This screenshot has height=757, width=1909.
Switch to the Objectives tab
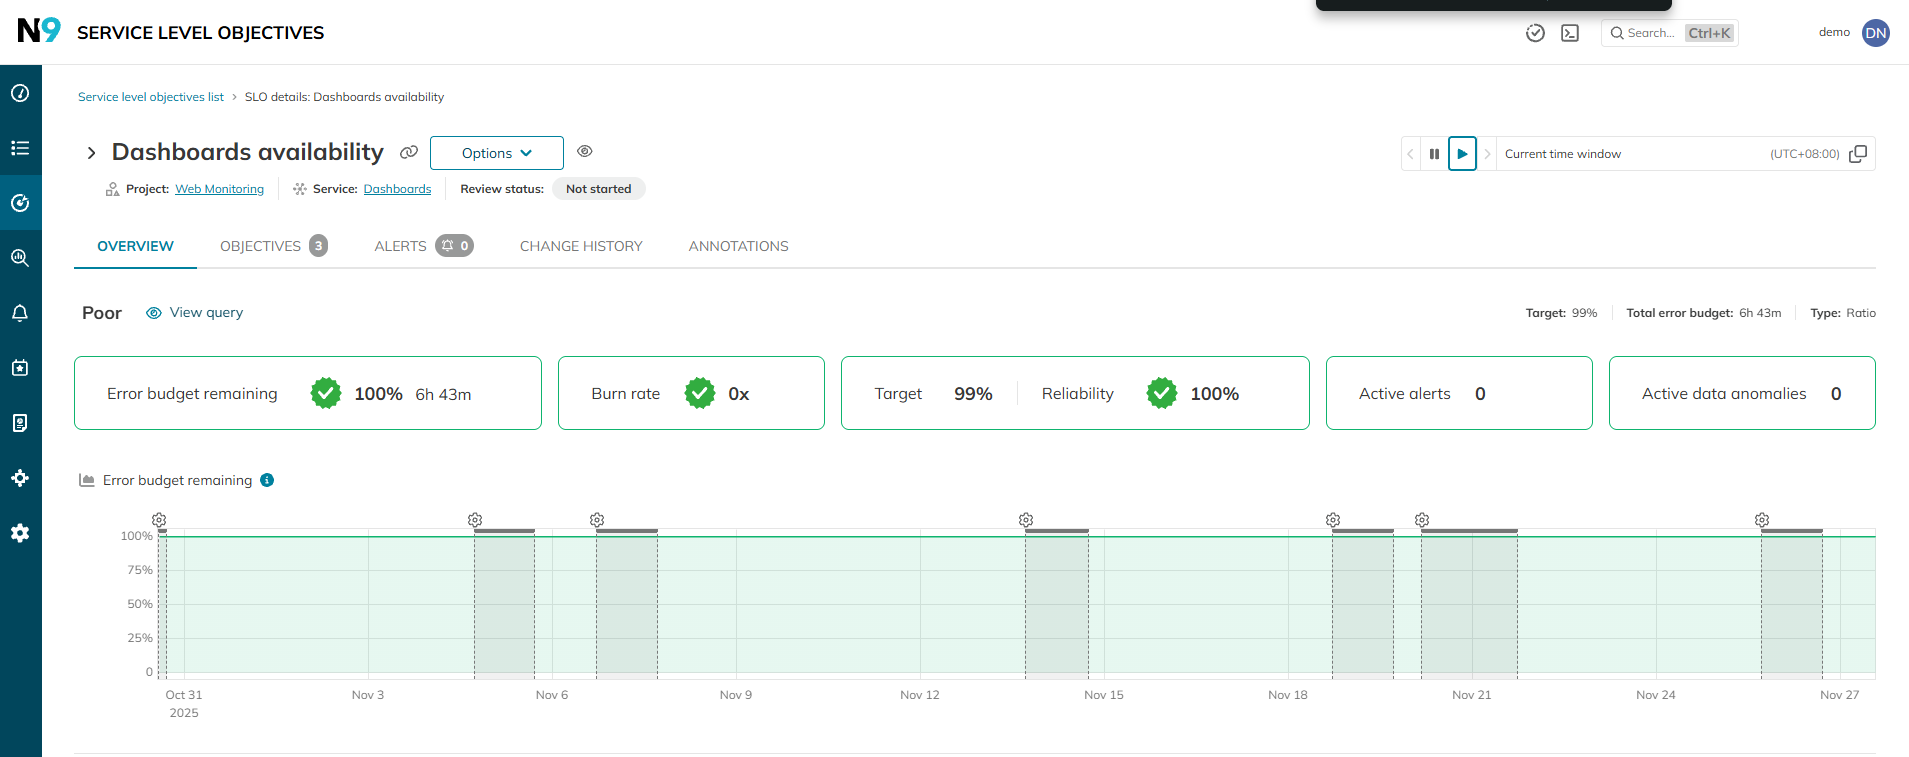click(272, 246)
